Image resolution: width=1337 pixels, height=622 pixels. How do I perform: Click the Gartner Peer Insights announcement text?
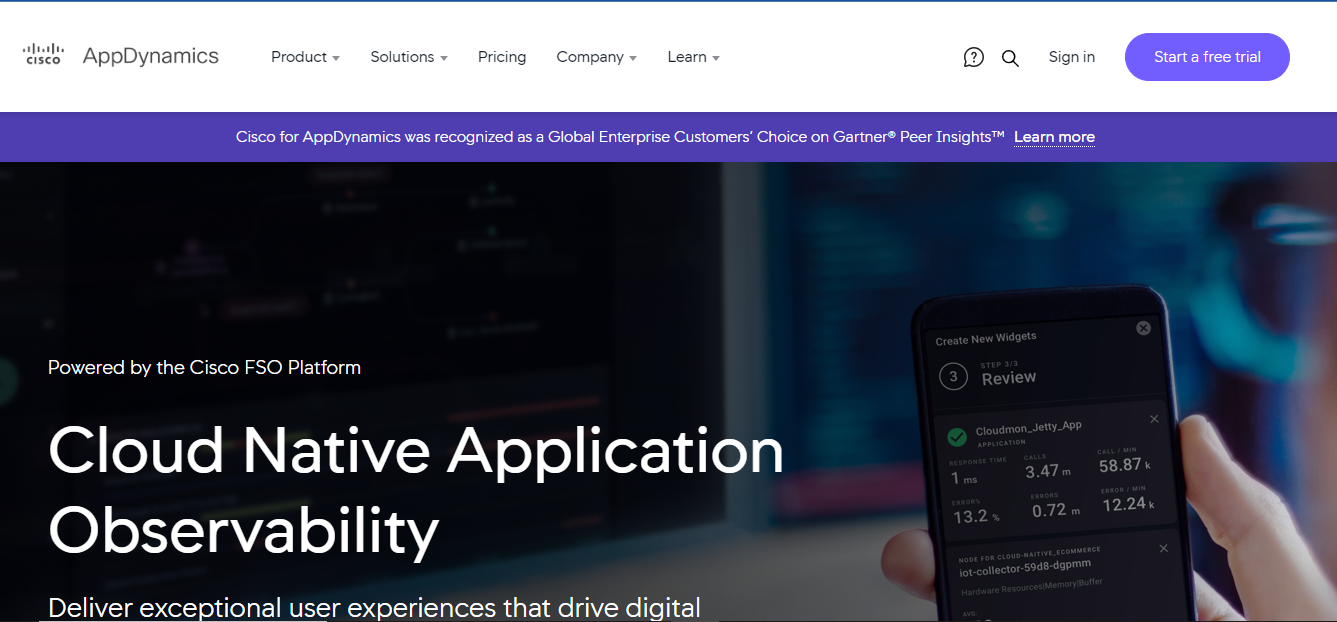coord(620,137)
